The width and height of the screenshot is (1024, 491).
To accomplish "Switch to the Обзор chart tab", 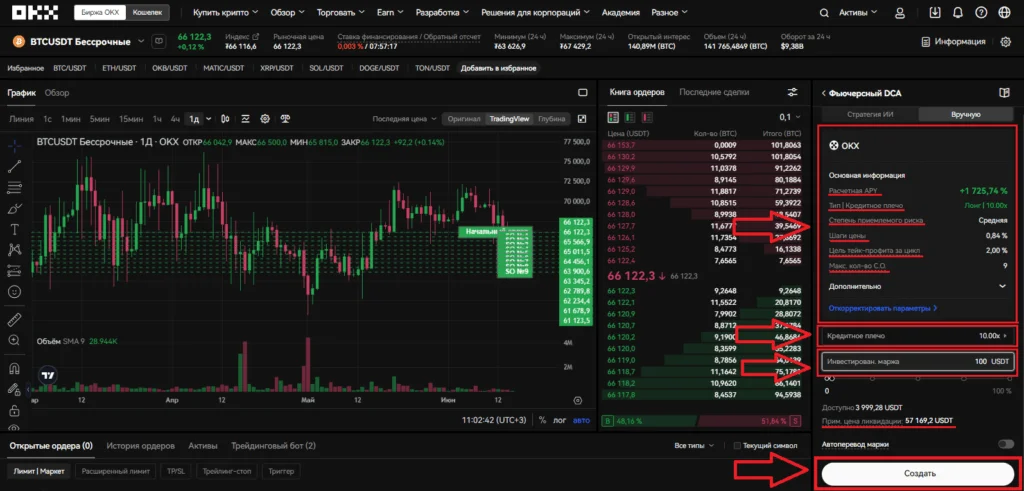I will 57,93.
